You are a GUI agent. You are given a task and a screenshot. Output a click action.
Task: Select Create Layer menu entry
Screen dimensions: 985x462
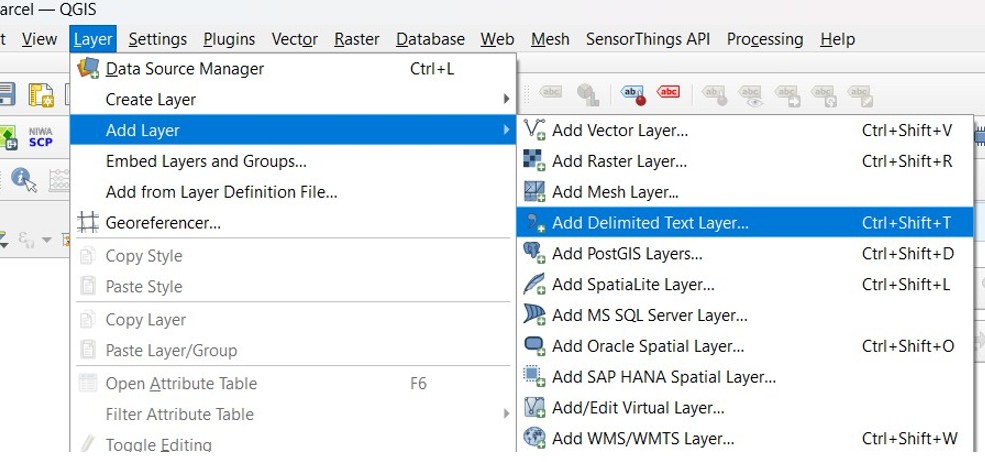(x=293, y=99)
